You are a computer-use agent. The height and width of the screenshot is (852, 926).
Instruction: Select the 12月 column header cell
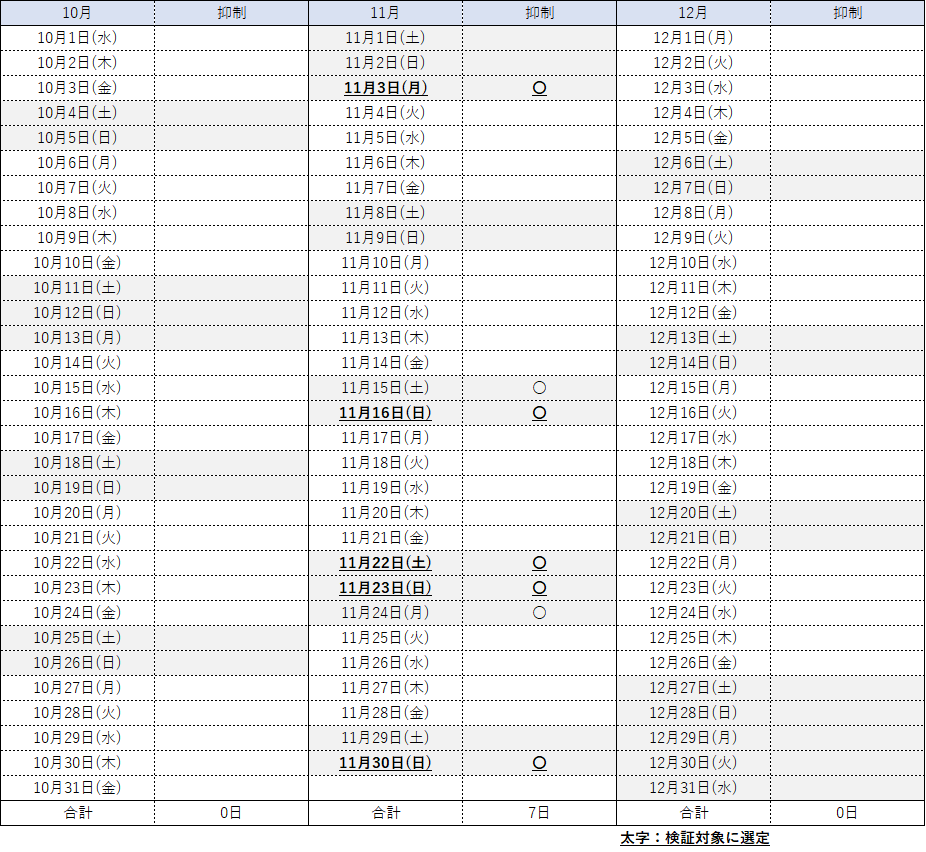coord(693,13)
